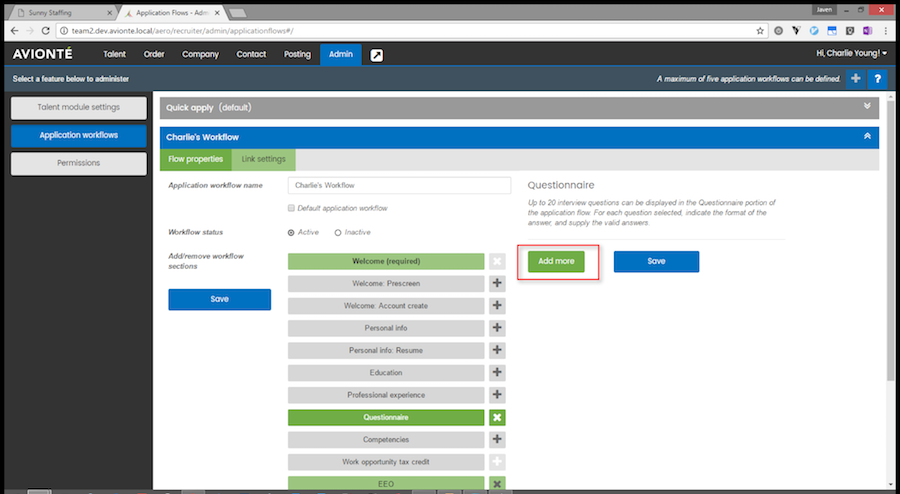Open new browser tab
This screenshot has height=494, width=900.
(x=237, y=13)
